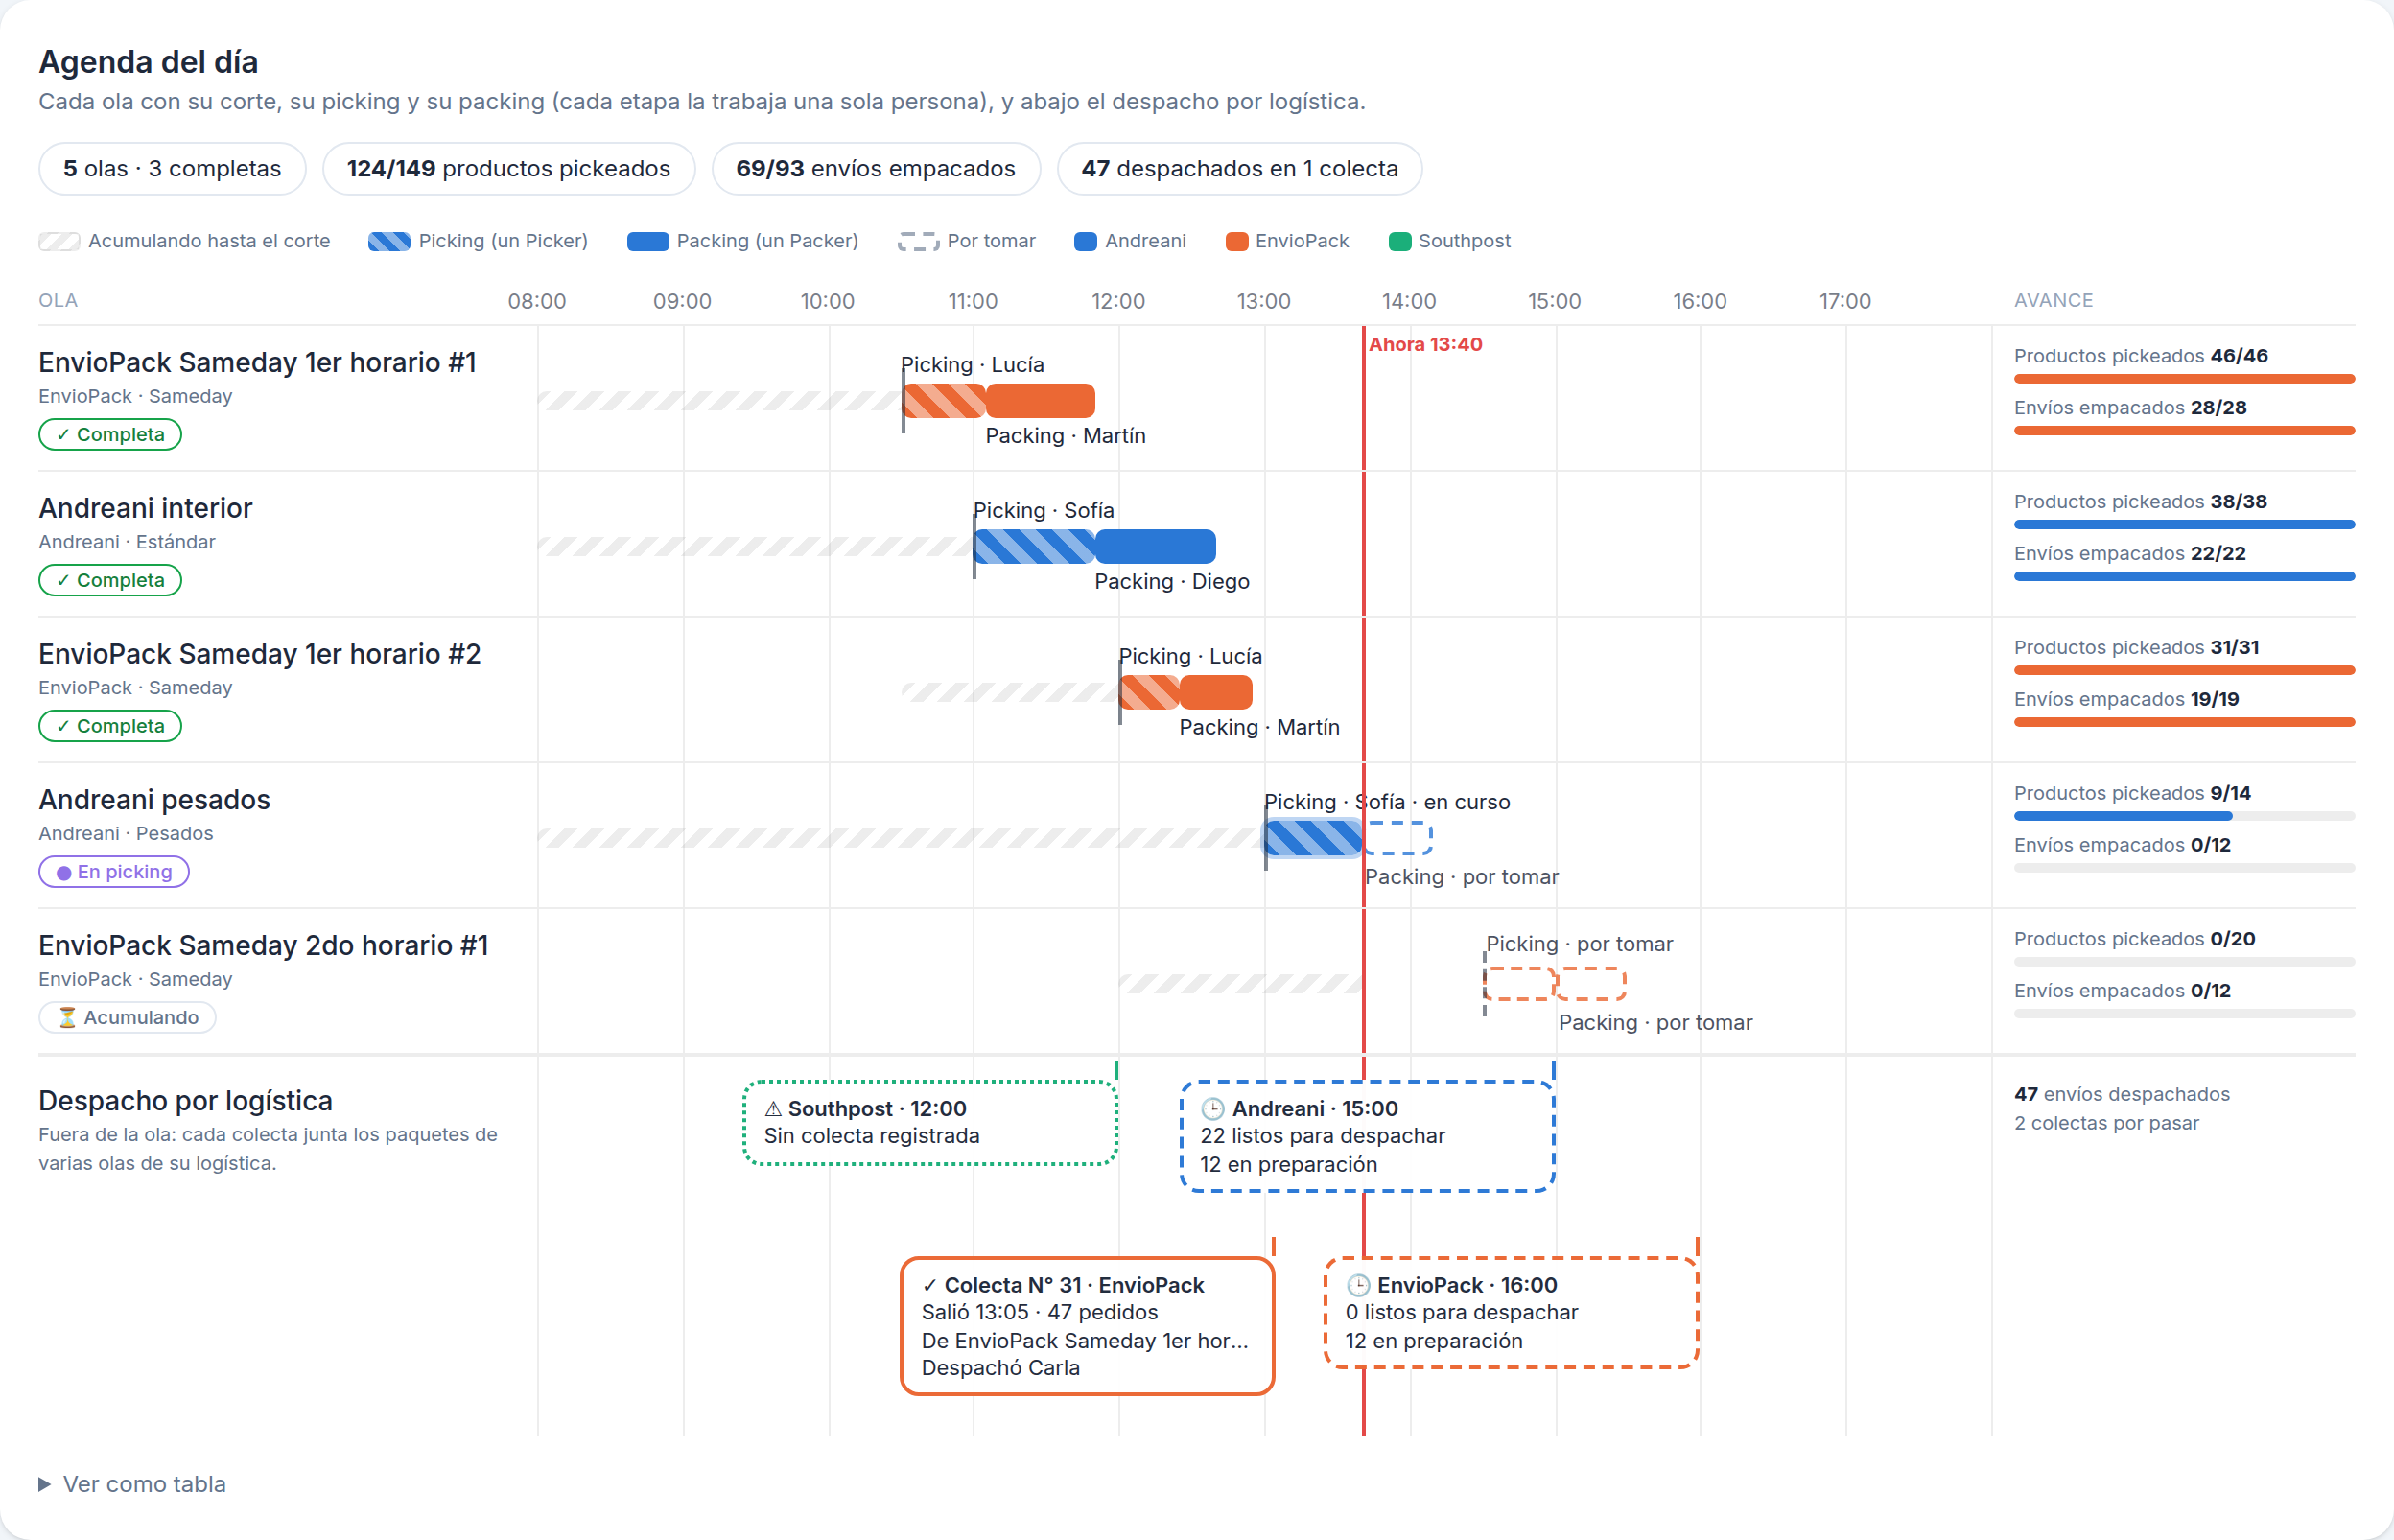Open the Andreani 15:00 collection card

tap(1367, 1137)
